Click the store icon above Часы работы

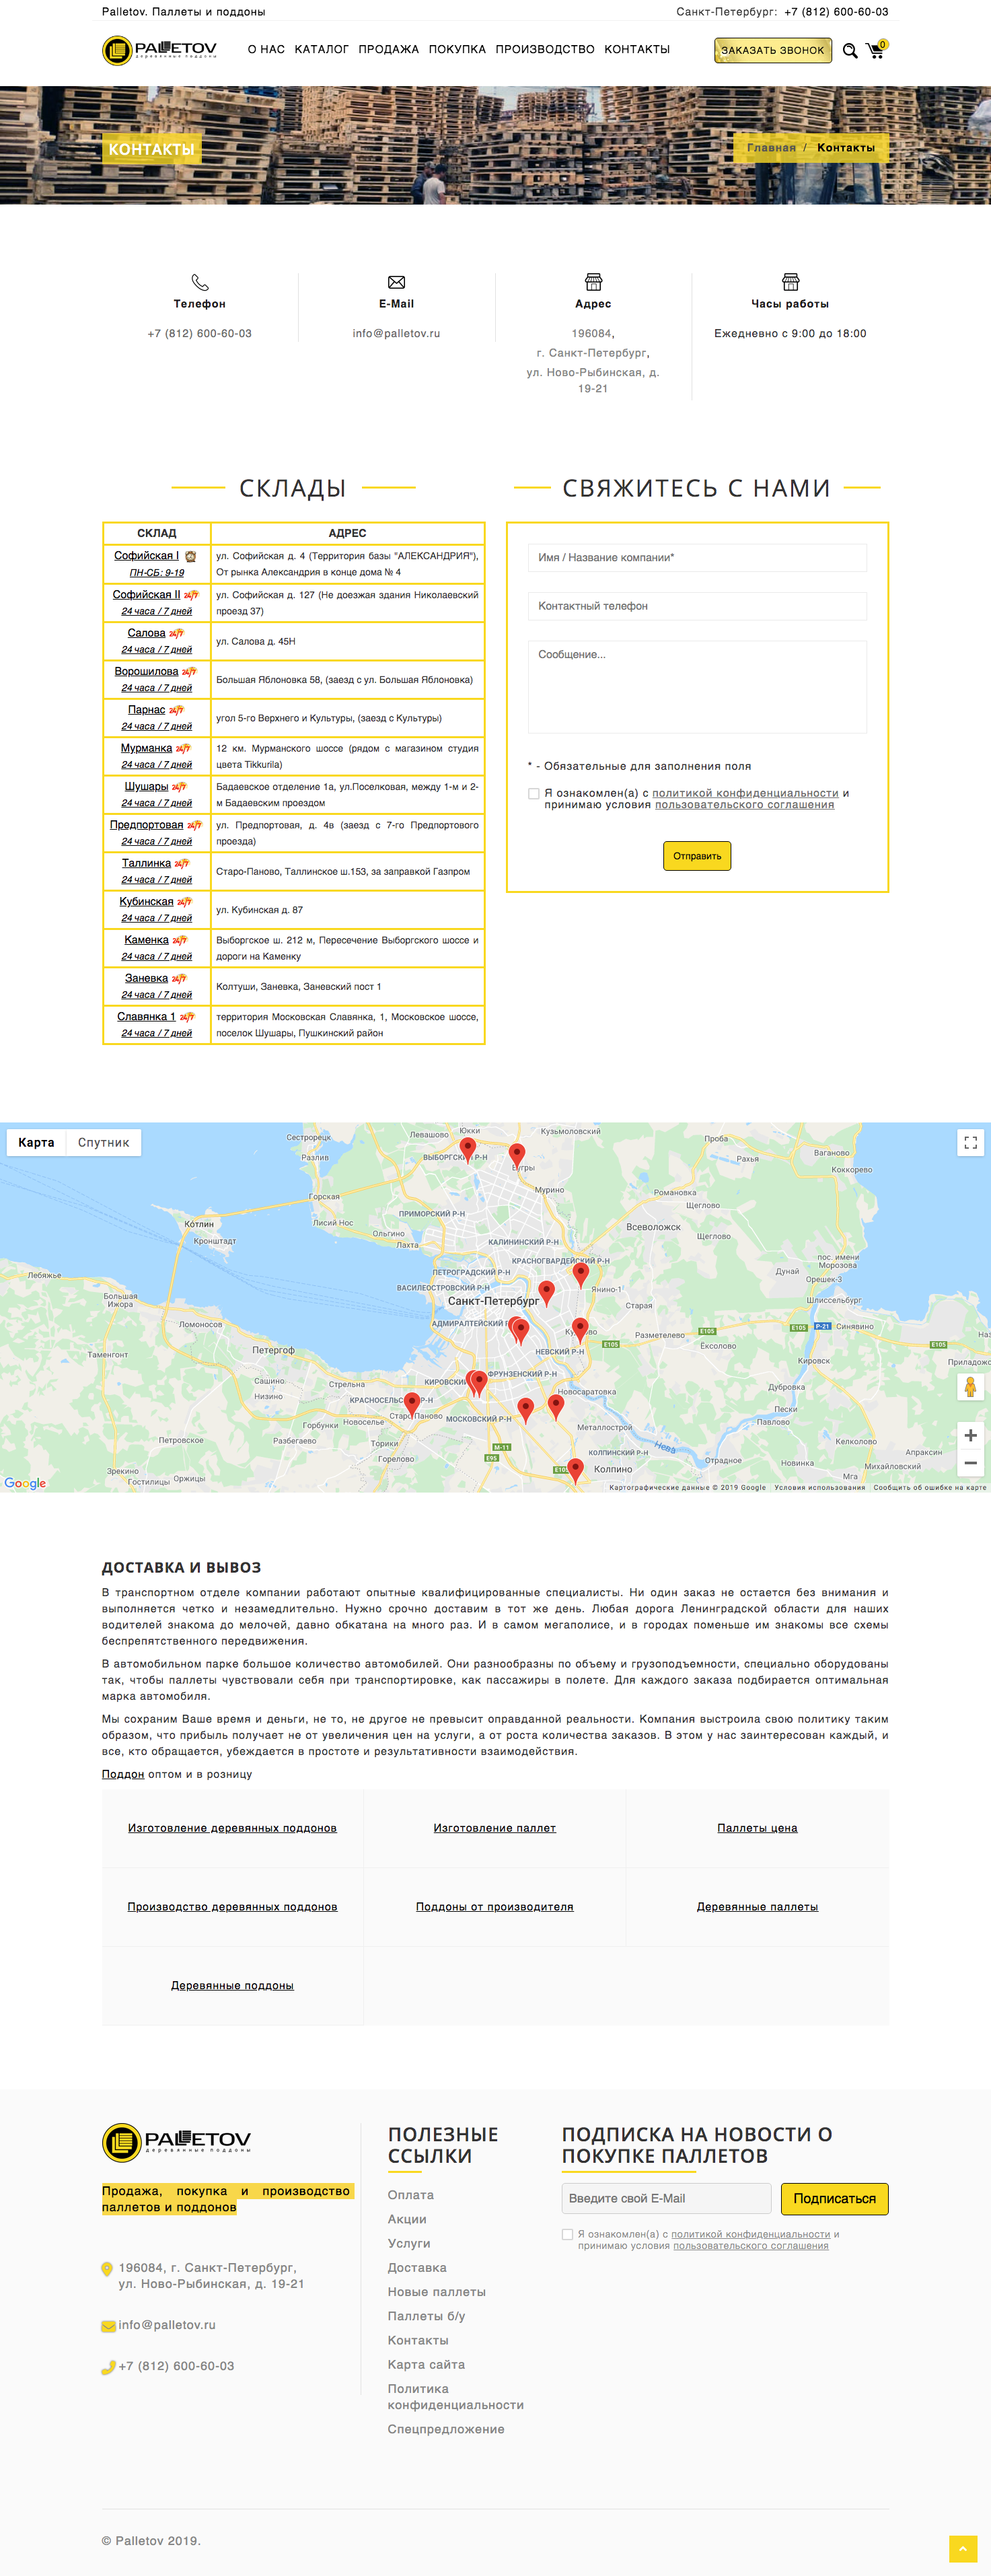(790, 282)
